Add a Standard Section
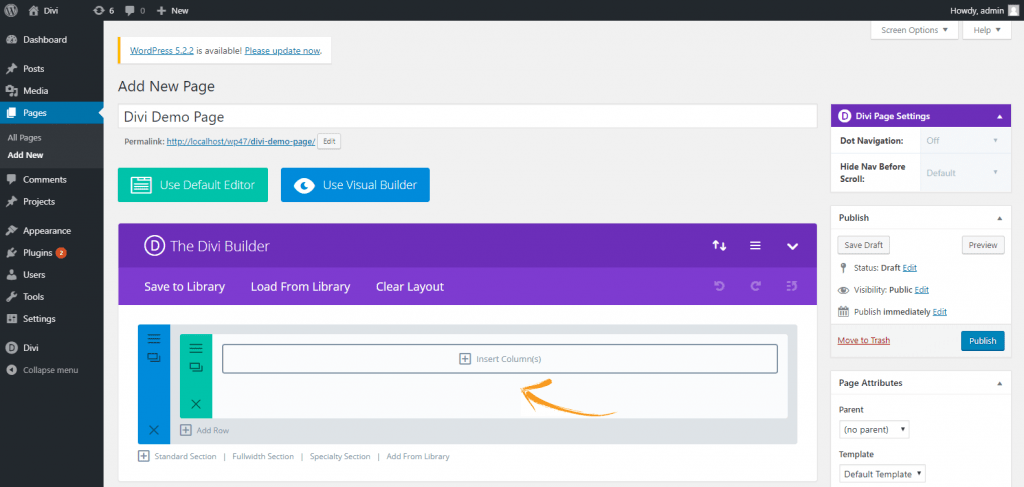The image size is (1024, 487). (x=177, y=456)
